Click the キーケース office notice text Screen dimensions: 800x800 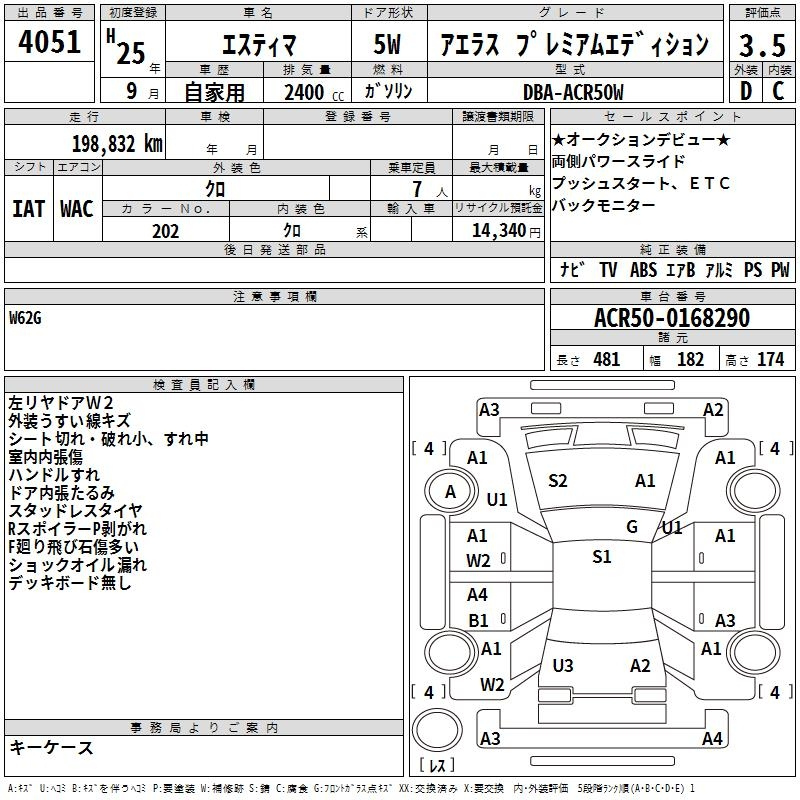[x=51, y=748]
